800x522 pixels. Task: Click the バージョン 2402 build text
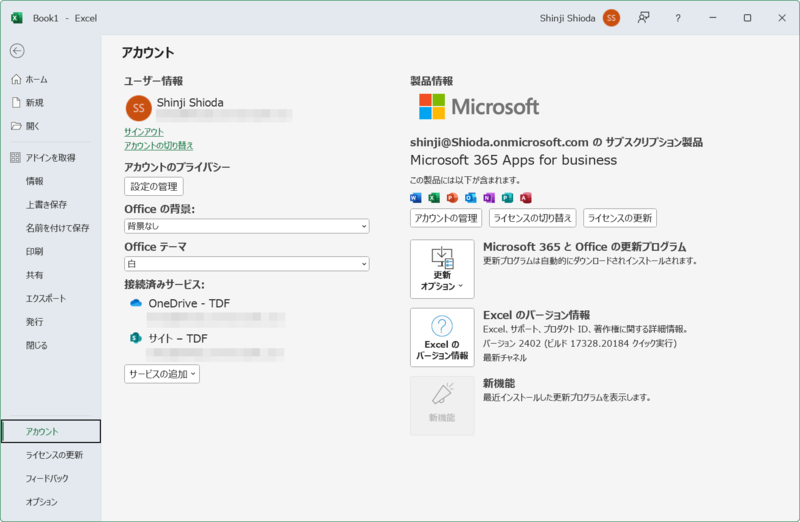point(580,343)
